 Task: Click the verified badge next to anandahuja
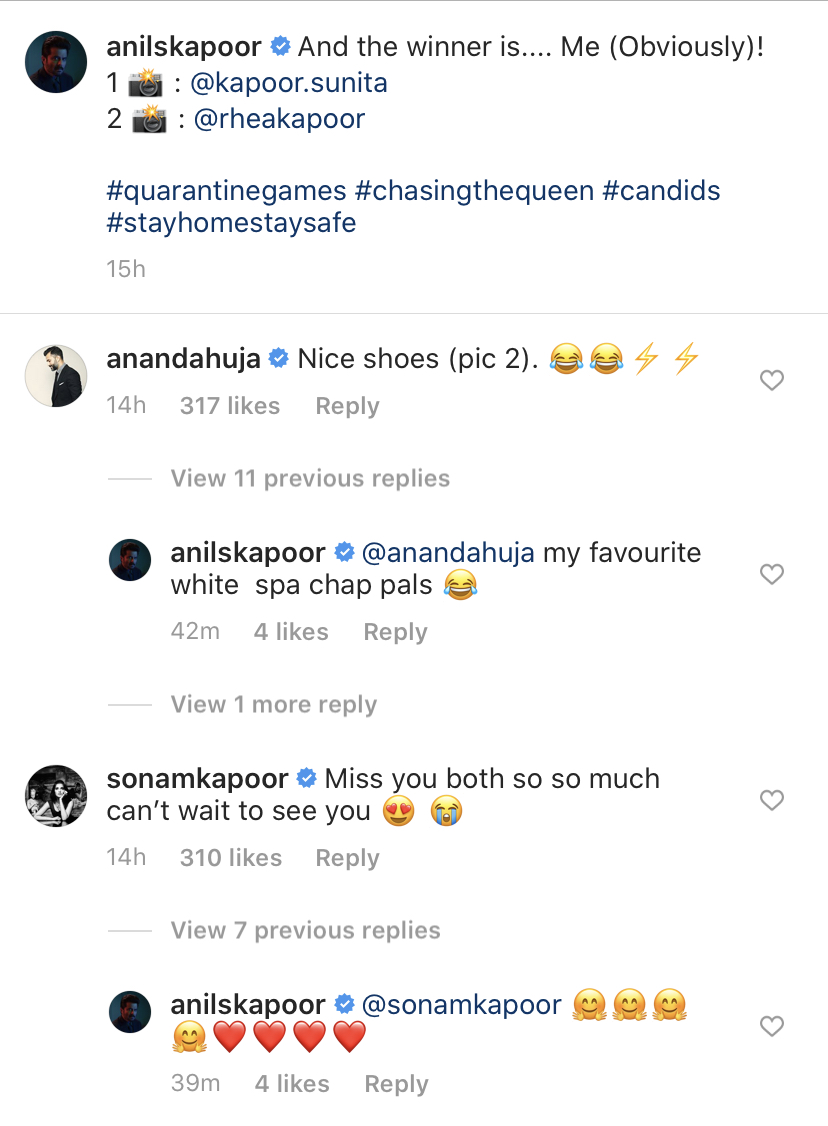coord(277,357)
